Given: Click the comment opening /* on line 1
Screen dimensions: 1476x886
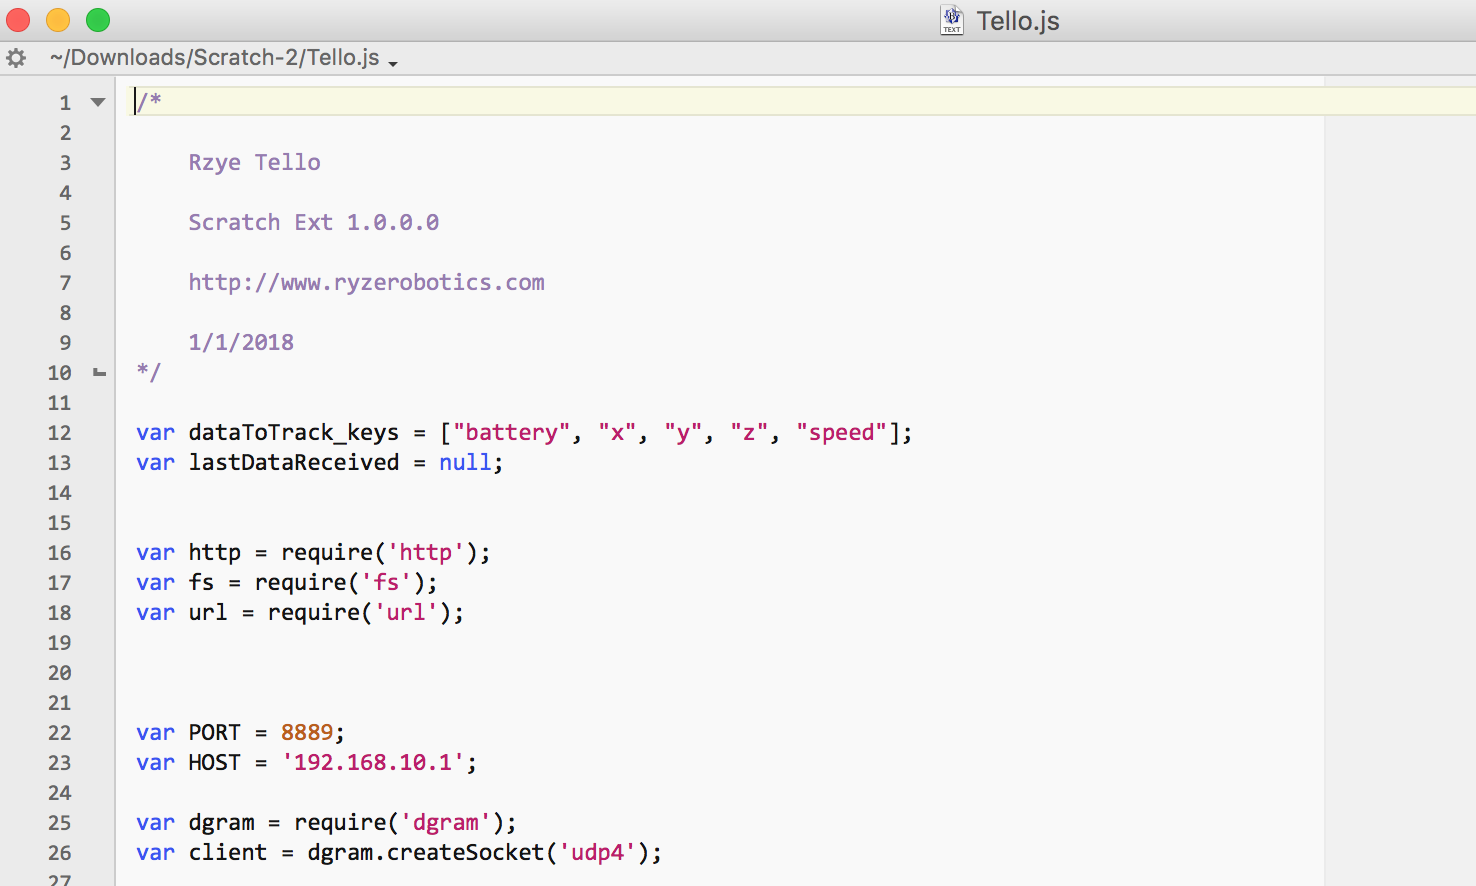Looking at the screenshot, I should click(148, 101).
